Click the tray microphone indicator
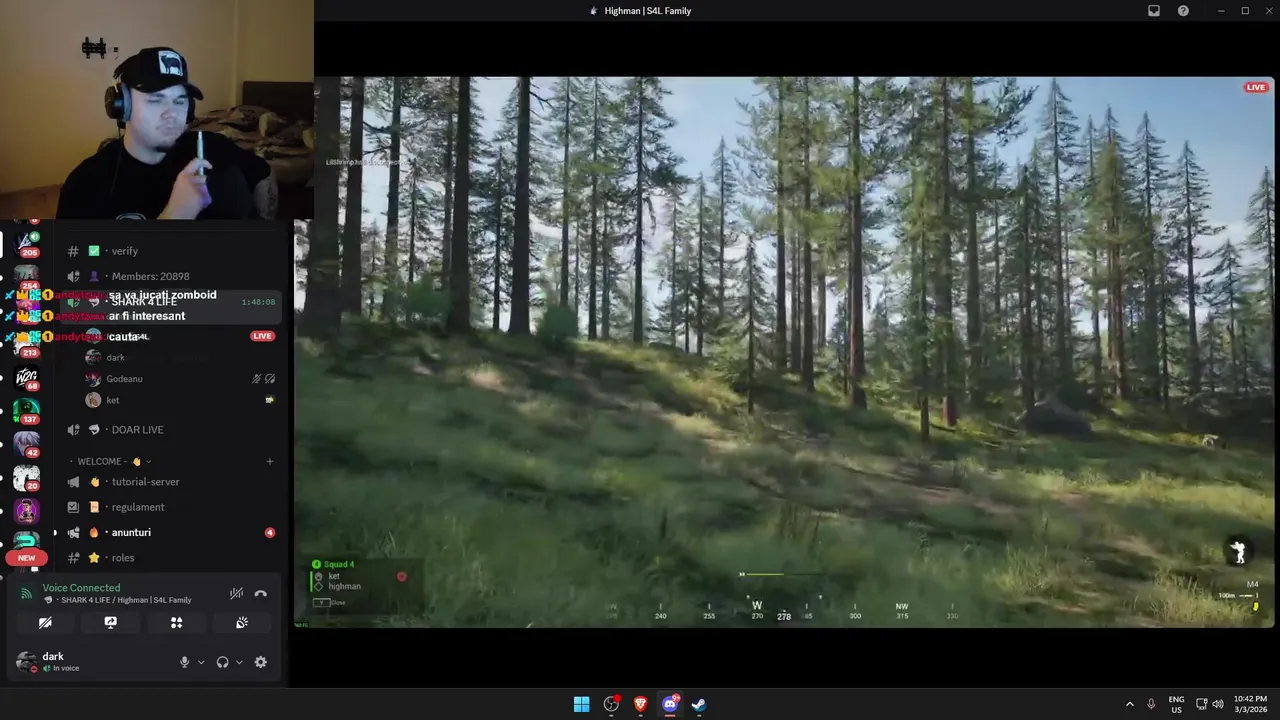The height and width of the screenshot is (720, 1280). 1151,704
